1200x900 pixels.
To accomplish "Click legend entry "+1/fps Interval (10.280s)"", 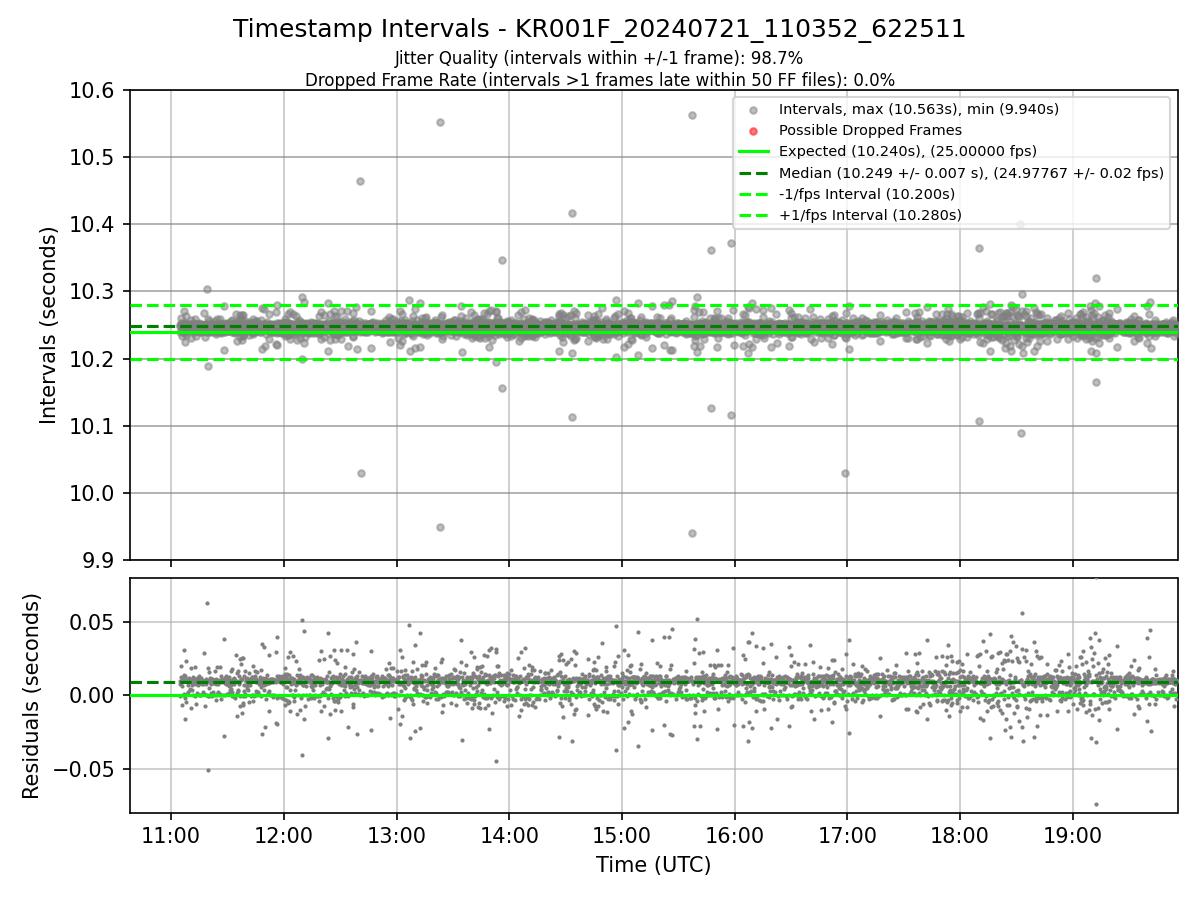I will click(870, 215).
